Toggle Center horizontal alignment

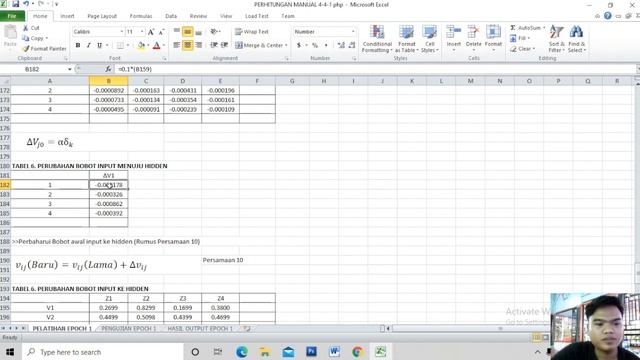tap(187, 45)
